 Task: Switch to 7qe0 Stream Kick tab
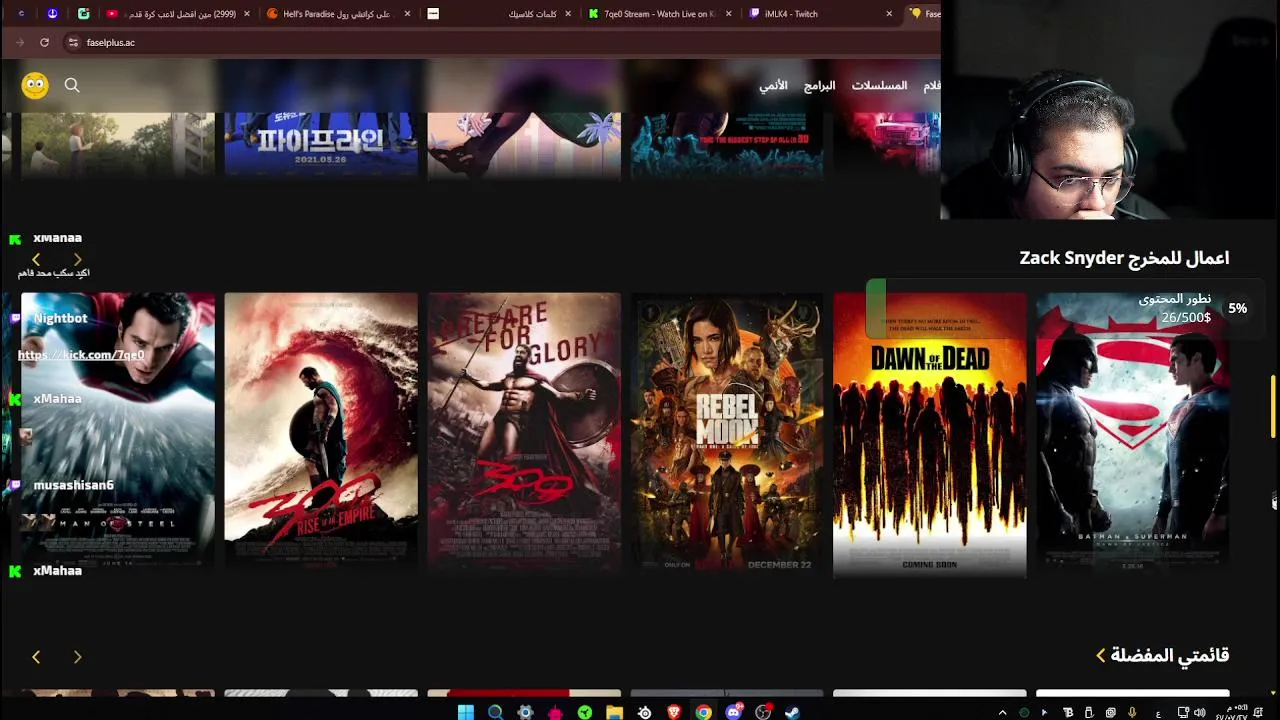tap(660, 14)
